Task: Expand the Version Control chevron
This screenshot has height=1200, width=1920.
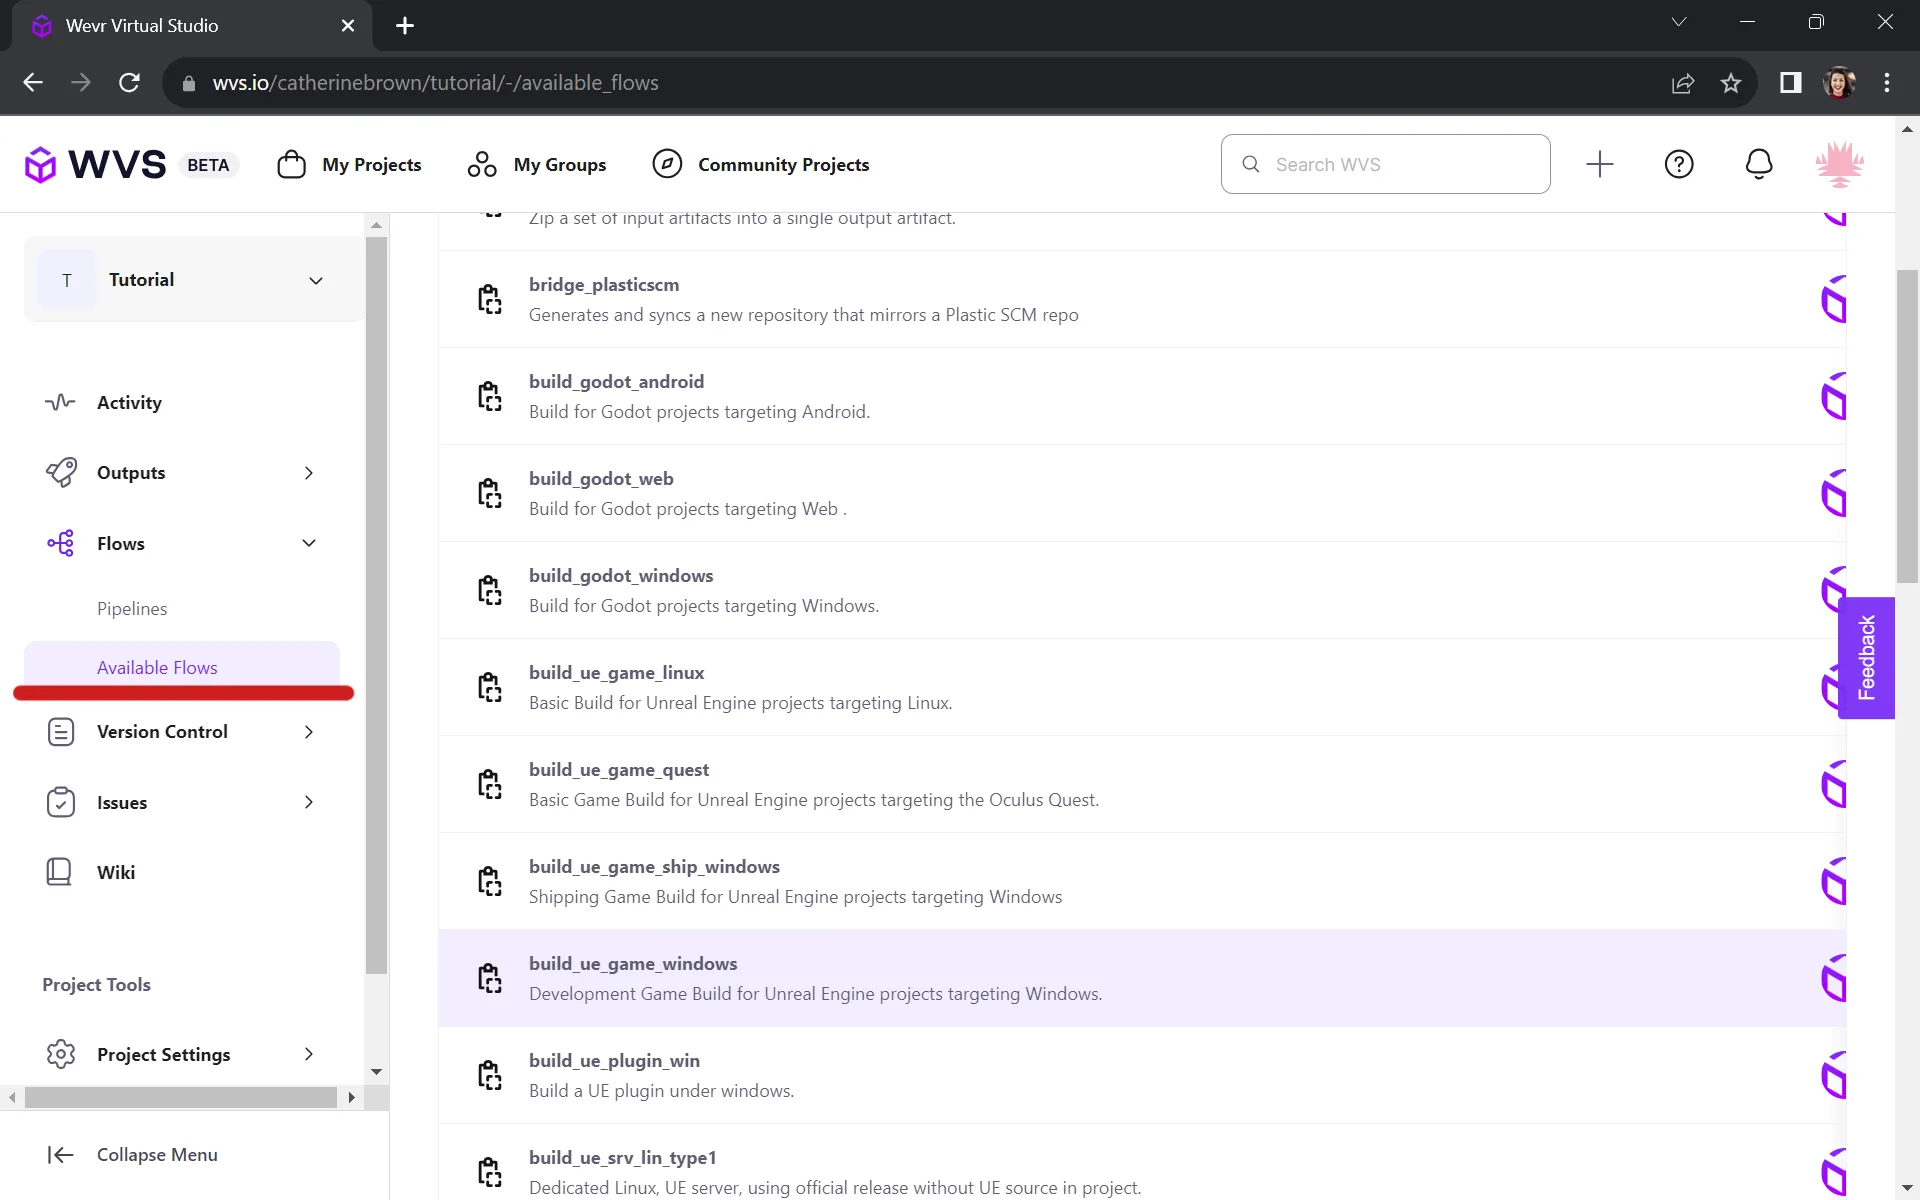Action: pyautogui.click(x=309, y=731)
